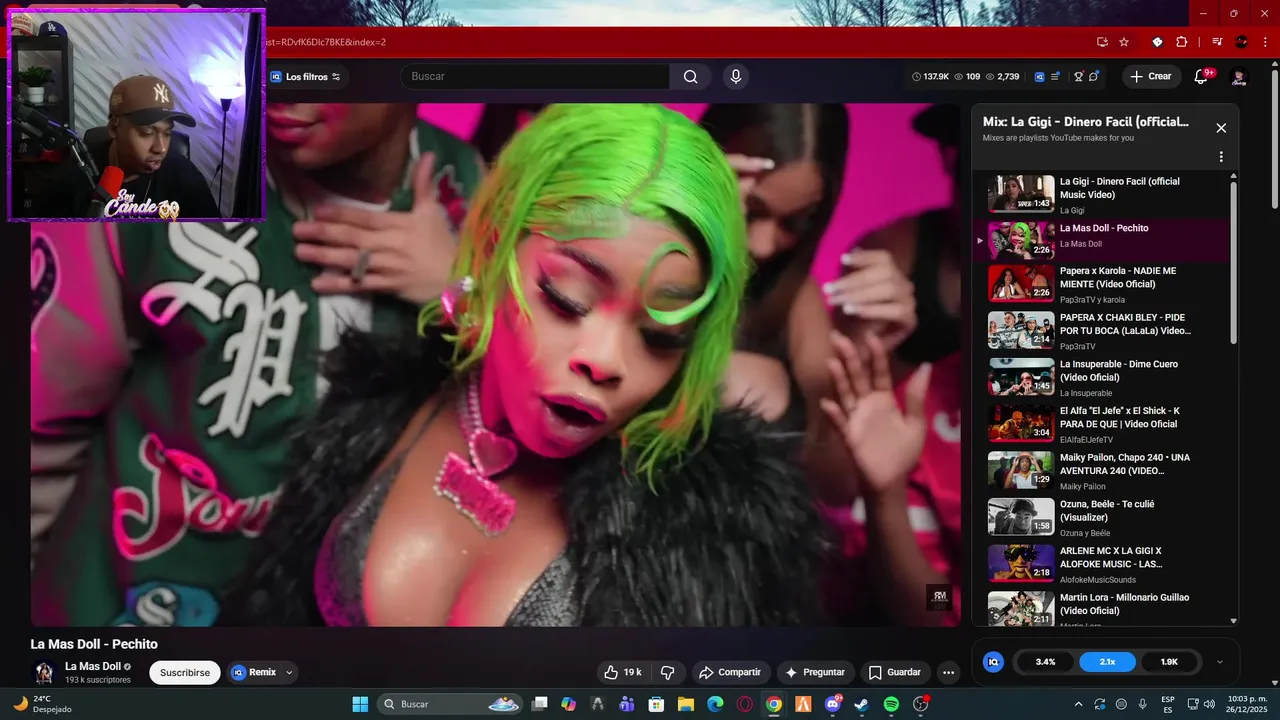Select the 1.9K stat pill
This screenshot has height=720, width=1280.
click(x=1169, y=662)
